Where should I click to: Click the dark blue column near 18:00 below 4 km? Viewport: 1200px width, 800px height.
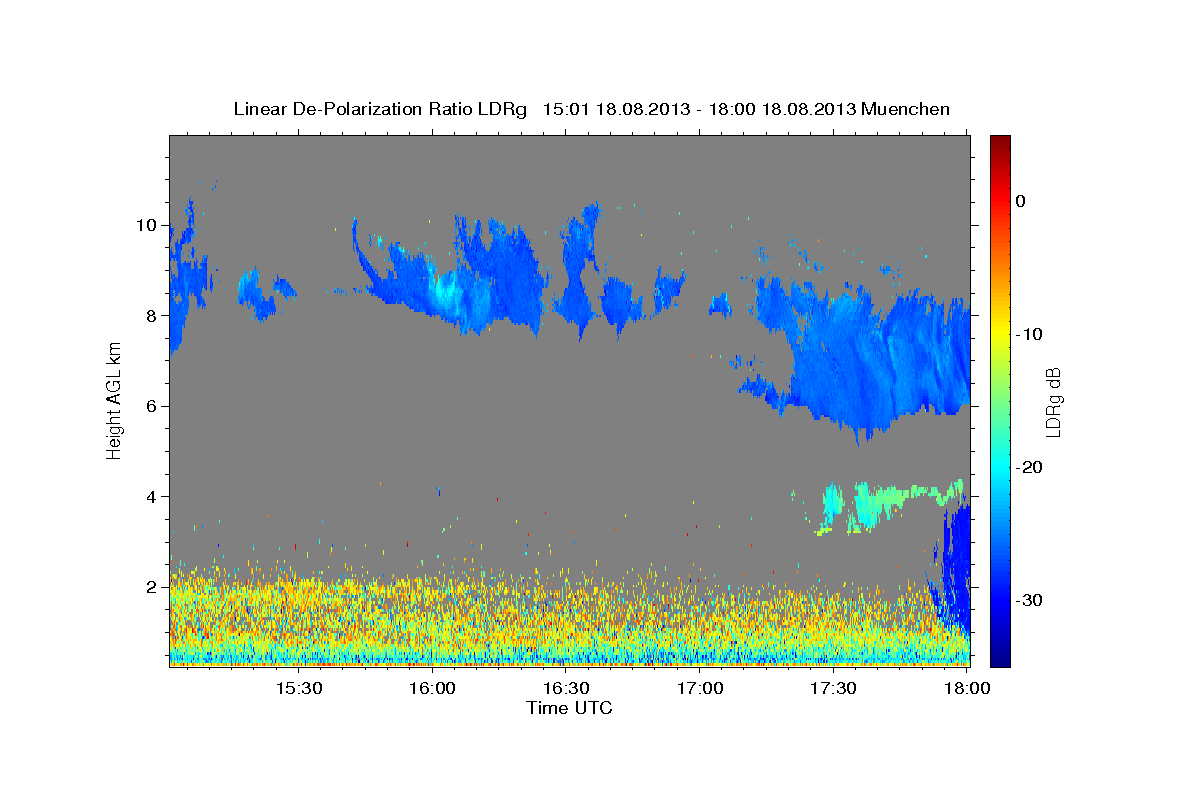click(957, 565)
